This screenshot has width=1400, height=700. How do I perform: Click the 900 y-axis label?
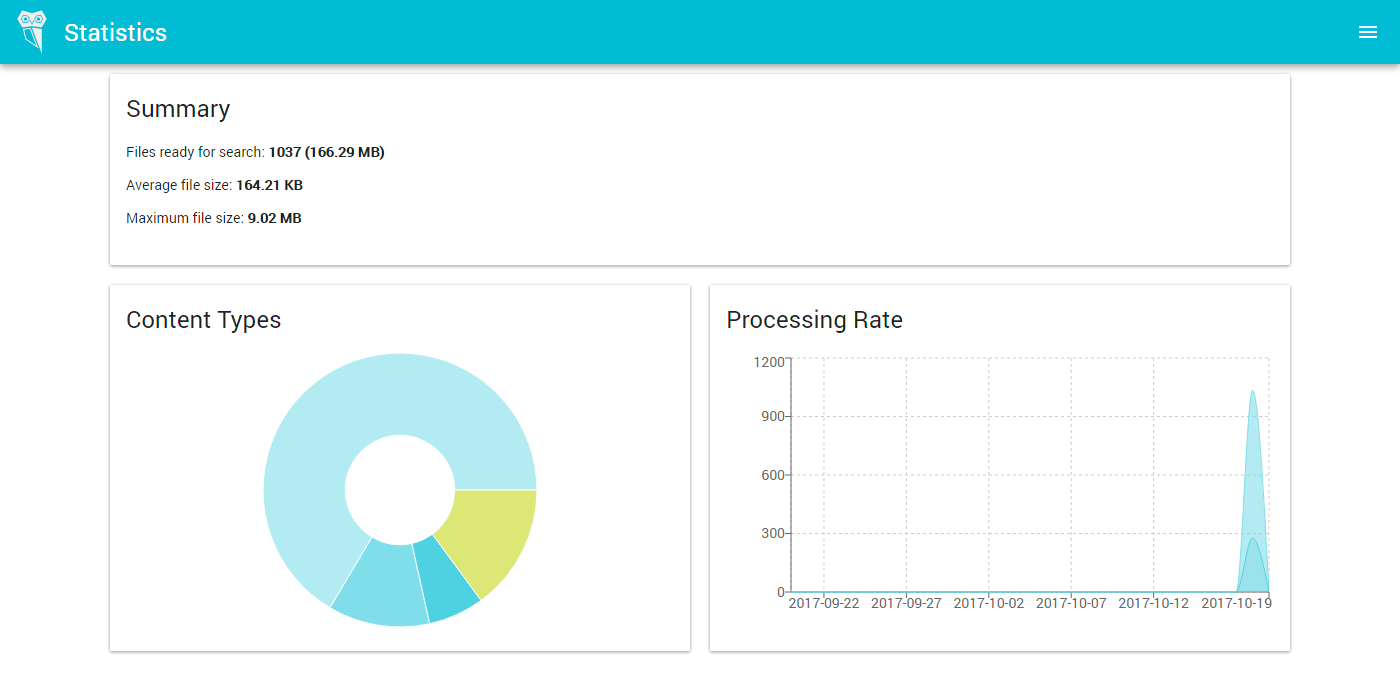(x=773, y=416)
